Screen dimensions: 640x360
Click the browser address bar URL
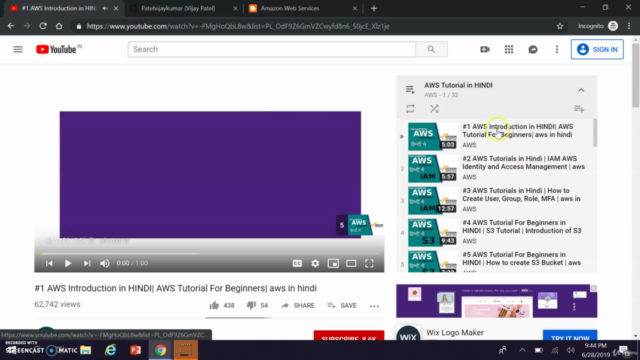click(238, 26)
